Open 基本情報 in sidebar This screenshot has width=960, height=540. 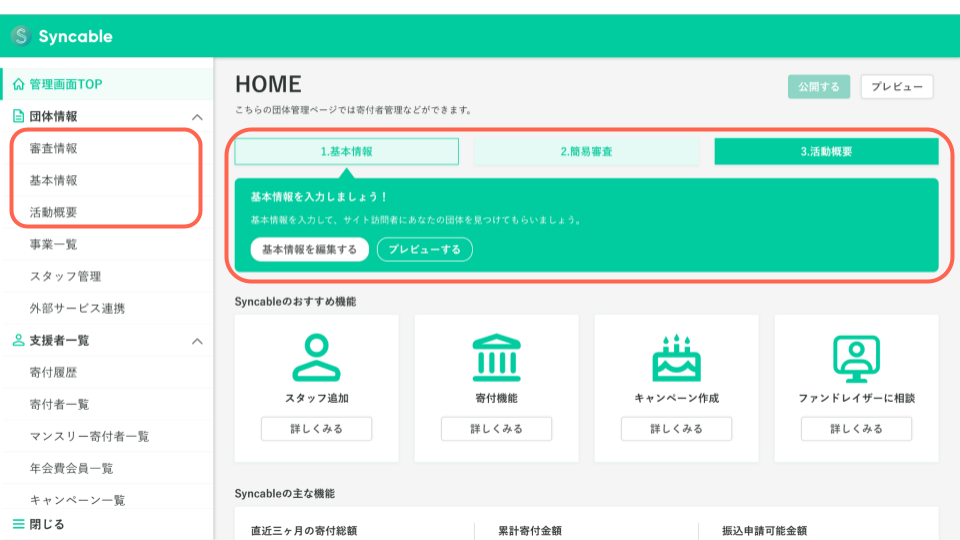(107, 180)
